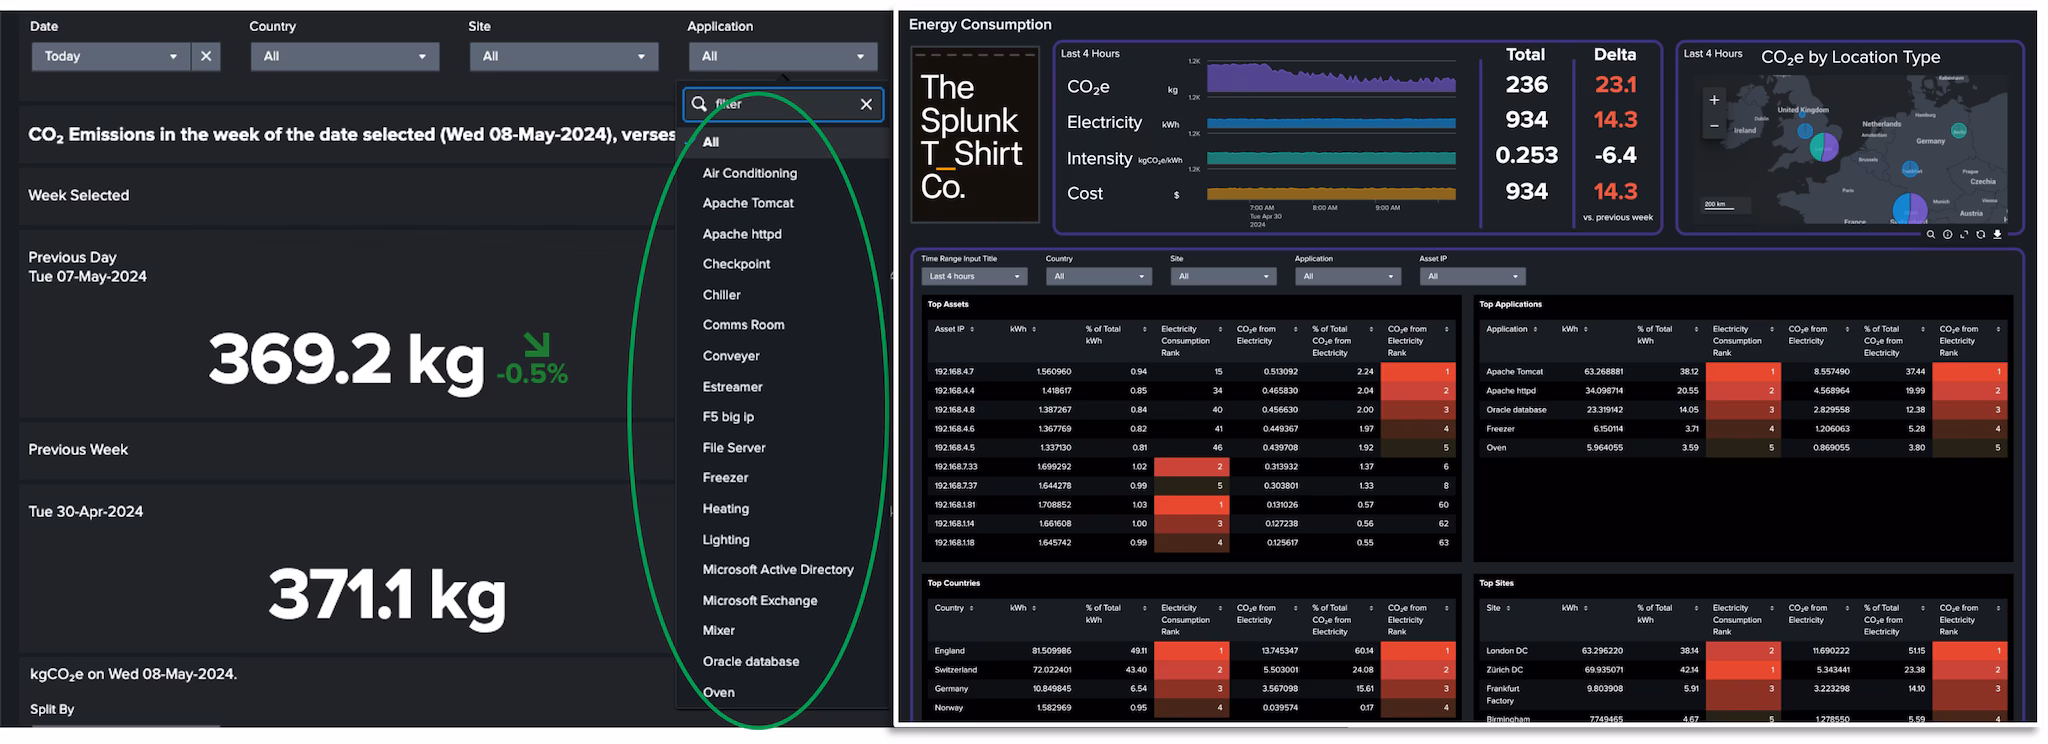Zoom in on the CO₂e location map
Screen dimensions: 2048x744
pos(1713,100)
